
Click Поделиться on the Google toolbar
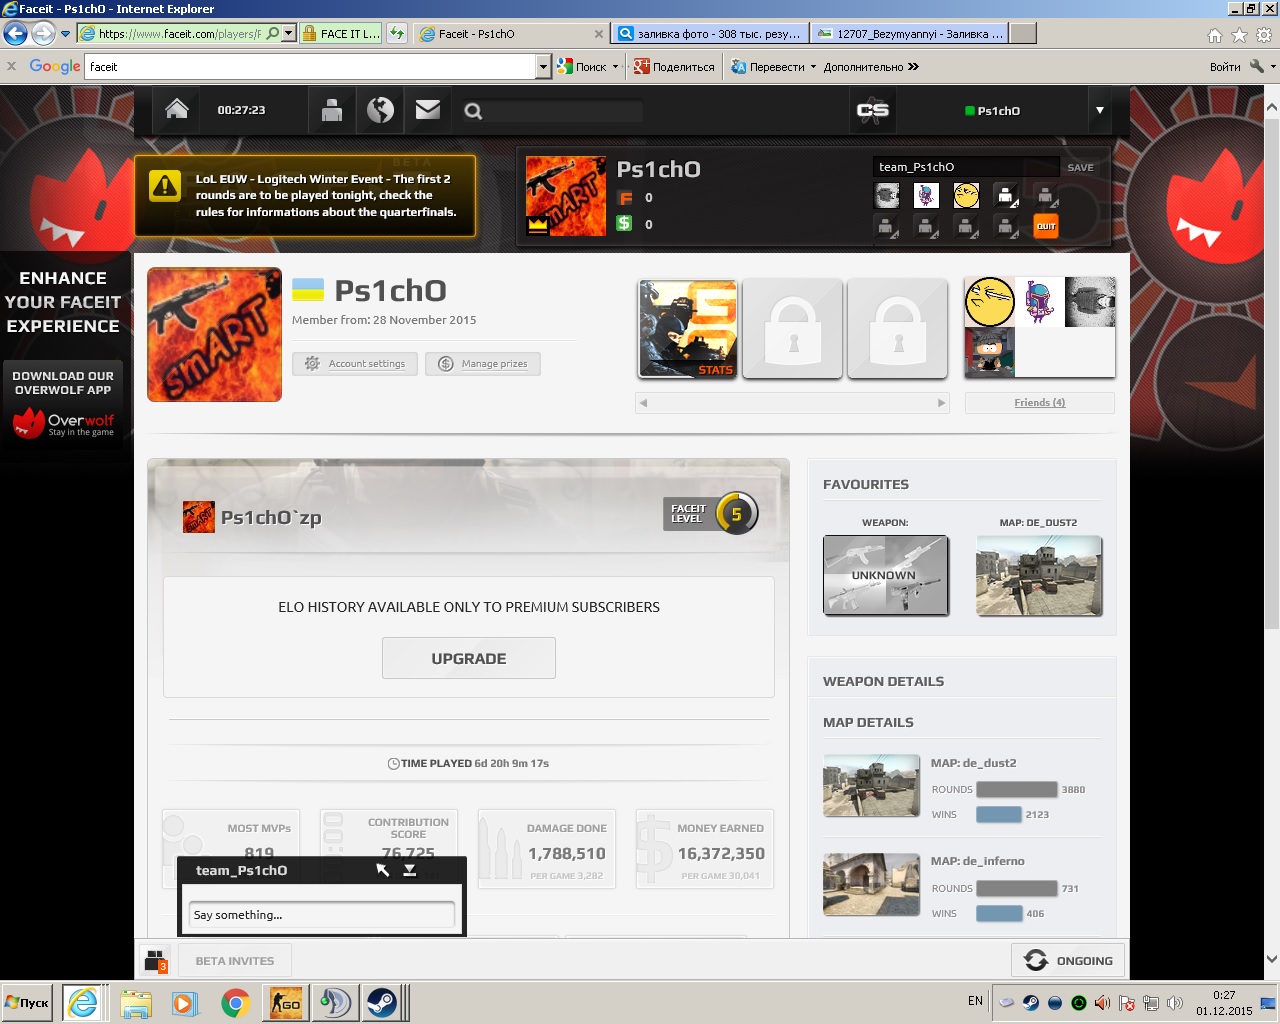675,67
